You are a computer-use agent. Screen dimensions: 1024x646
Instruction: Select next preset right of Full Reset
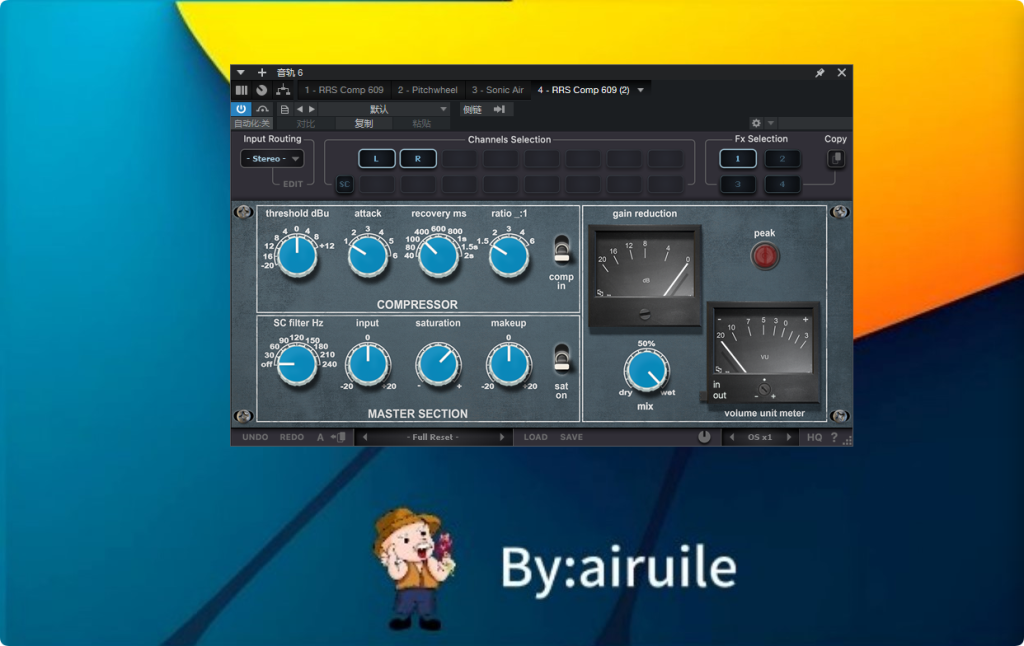502,437
